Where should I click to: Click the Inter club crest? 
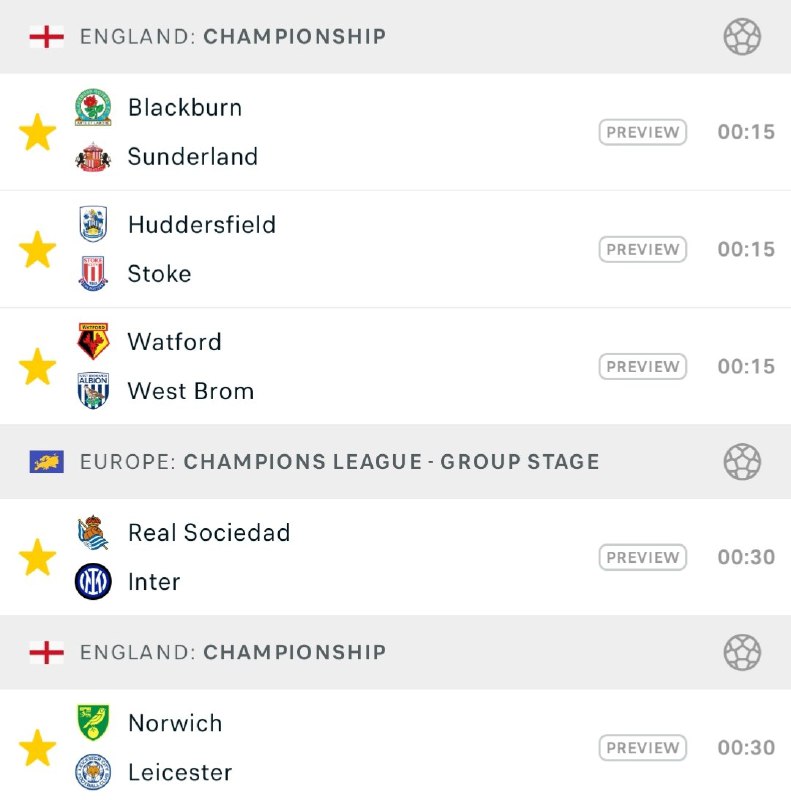(93, 582)
